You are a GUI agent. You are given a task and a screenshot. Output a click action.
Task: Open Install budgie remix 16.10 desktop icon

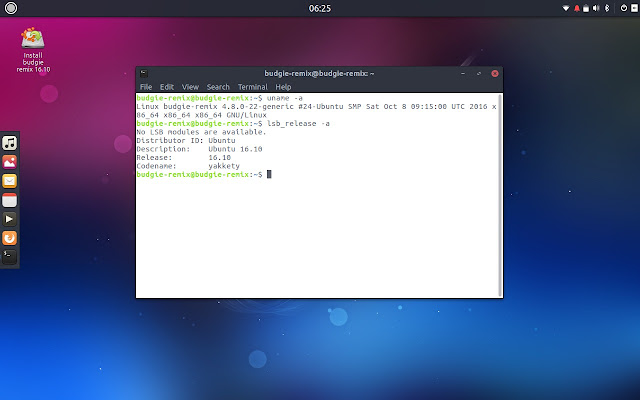(x=33, y=50)
